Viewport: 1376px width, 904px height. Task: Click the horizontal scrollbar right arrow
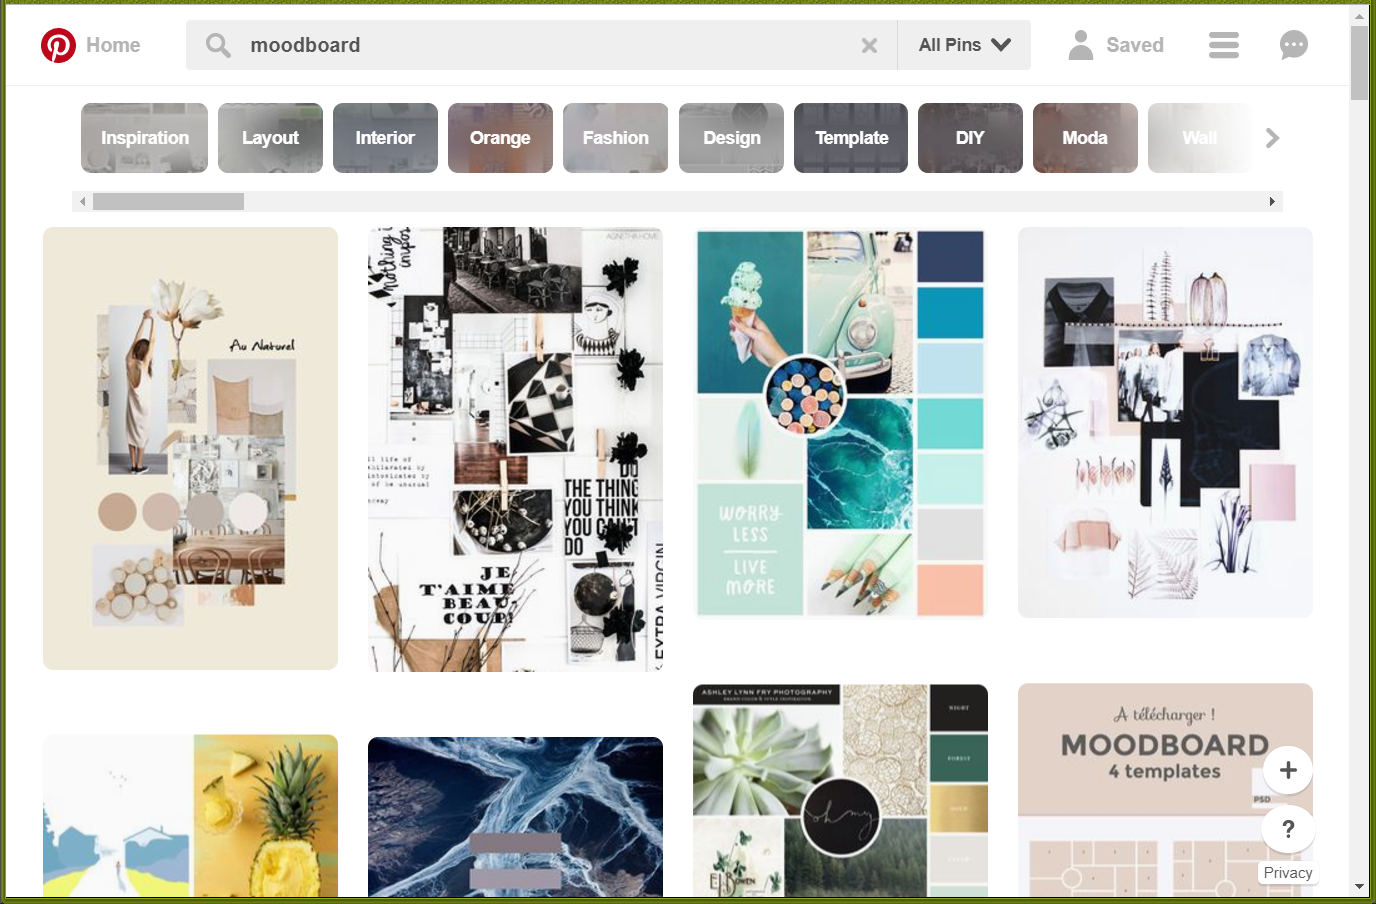(1272, 201)
